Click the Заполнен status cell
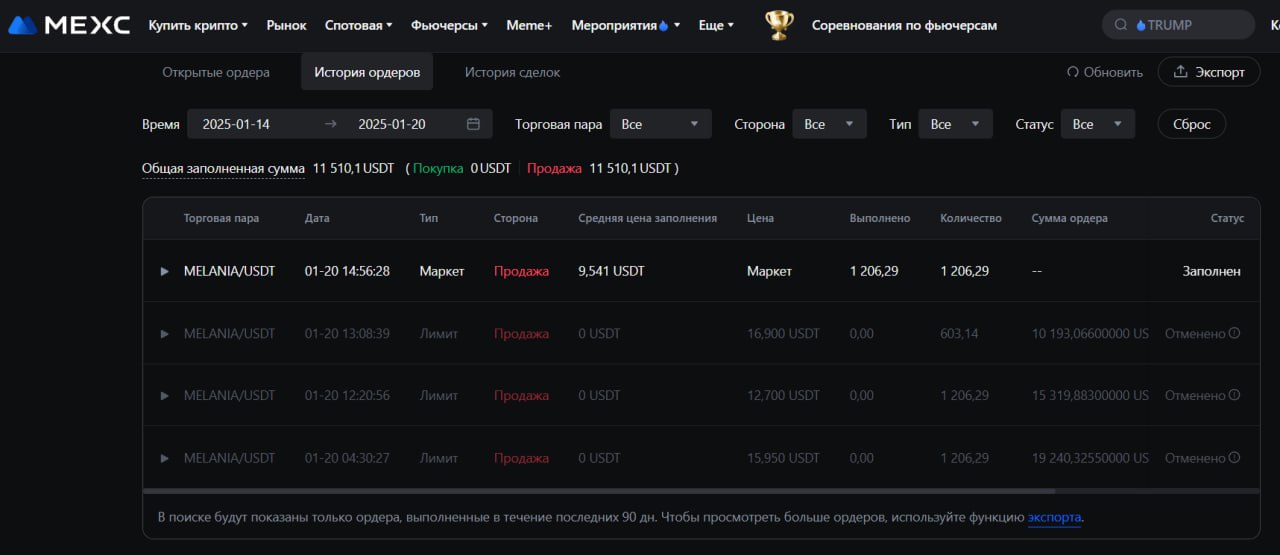 pos(1211,271)
